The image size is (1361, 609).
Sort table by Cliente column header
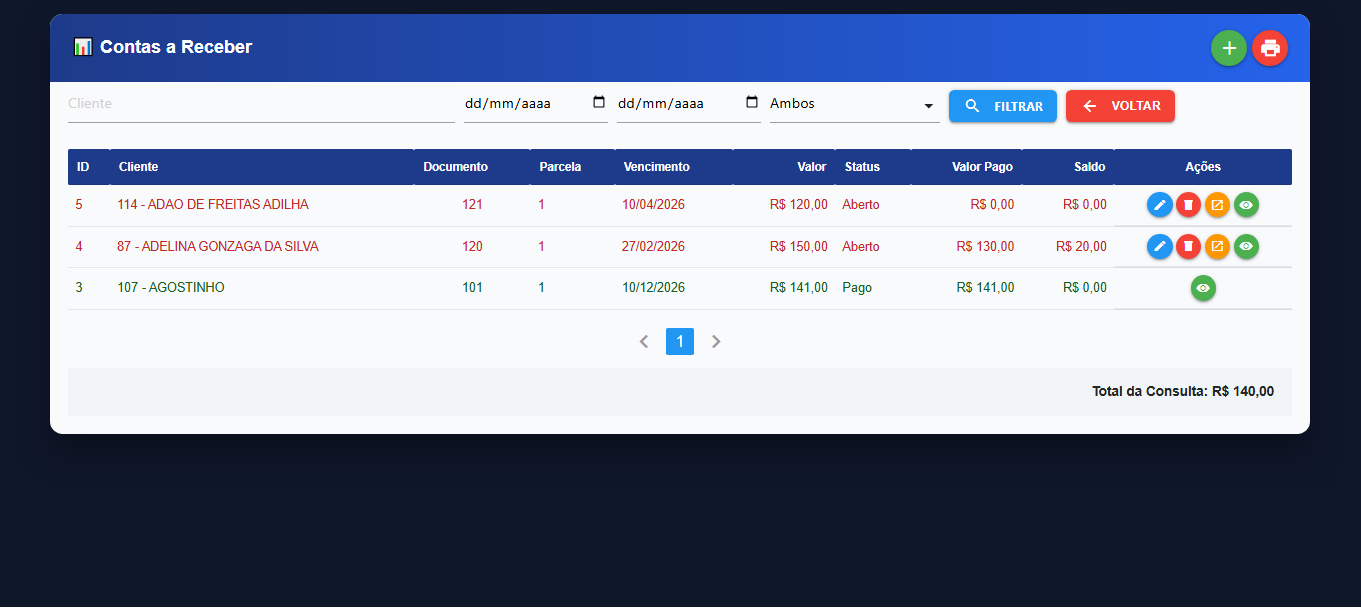[x=138, y=167]
